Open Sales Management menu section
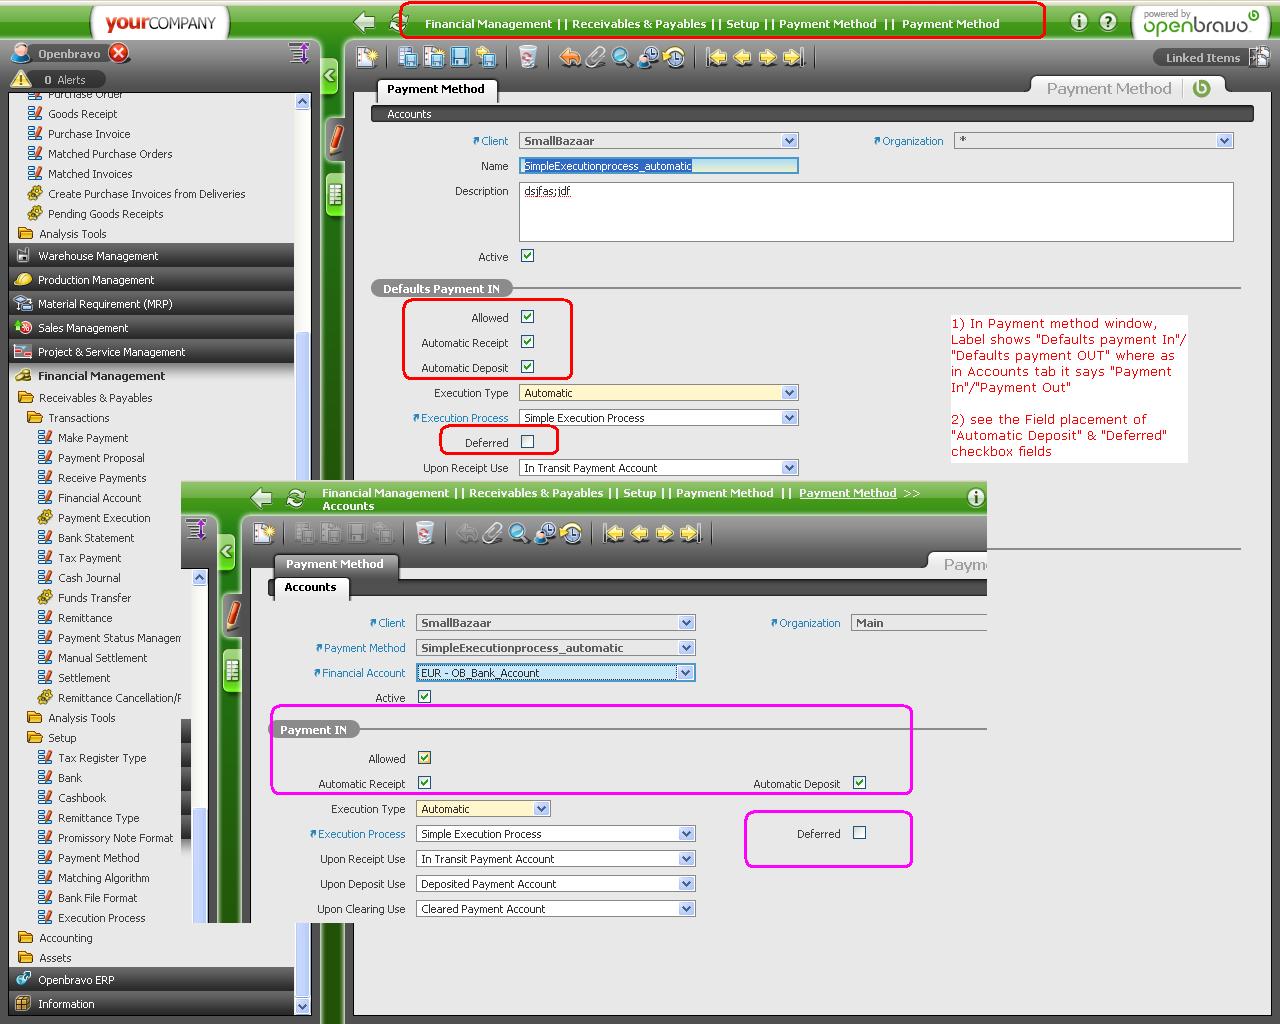The height and width of the screenshot is (1024, 1280). point(152,328)
